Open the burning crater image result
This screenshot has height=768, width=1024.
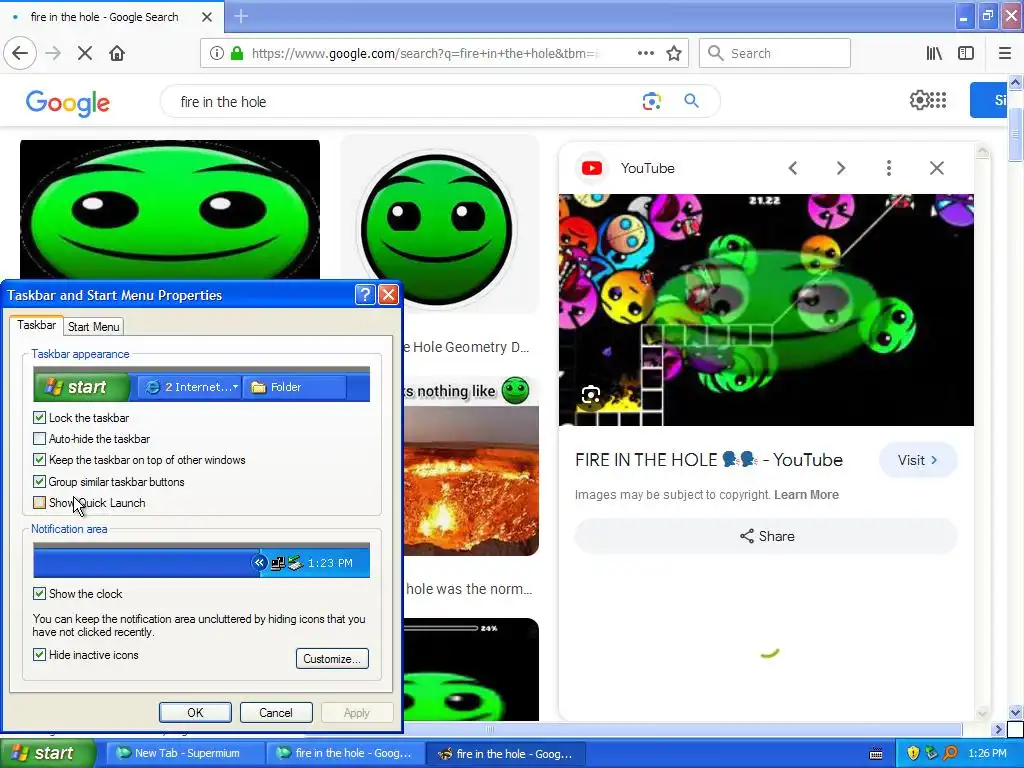click(472, 481)
